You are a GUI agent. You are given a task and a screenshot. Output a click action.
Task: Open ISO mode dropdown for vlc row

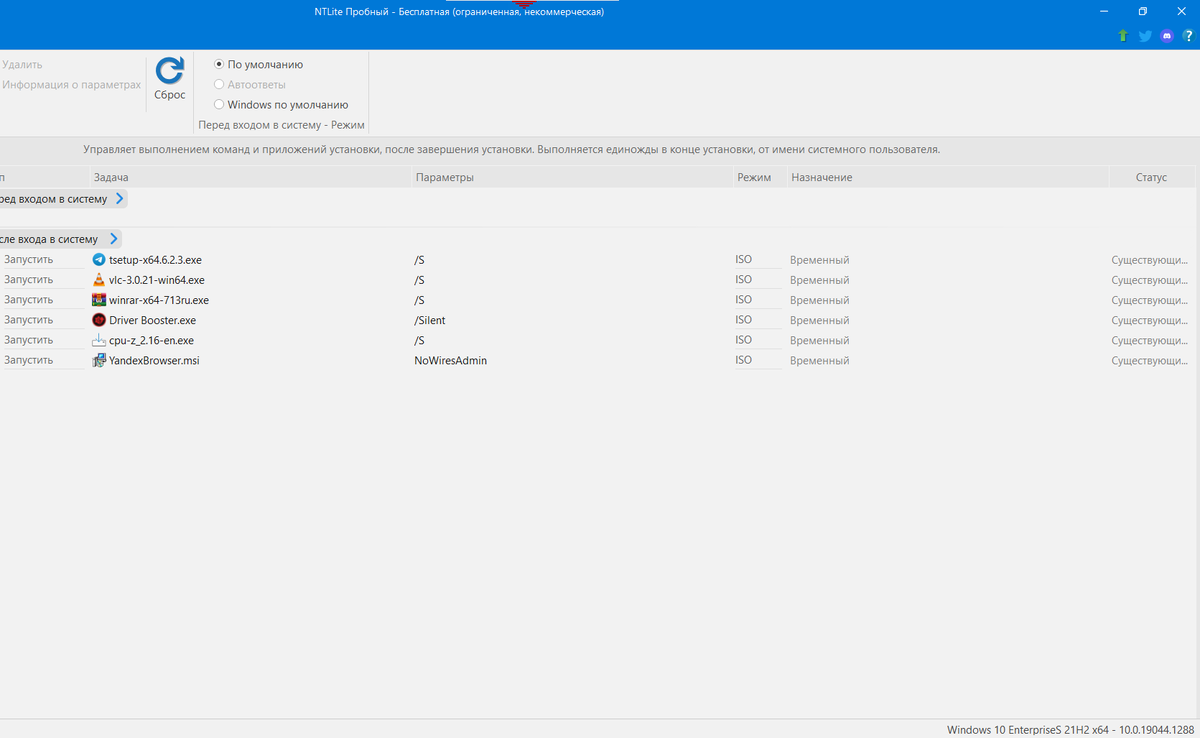point(757,280)
